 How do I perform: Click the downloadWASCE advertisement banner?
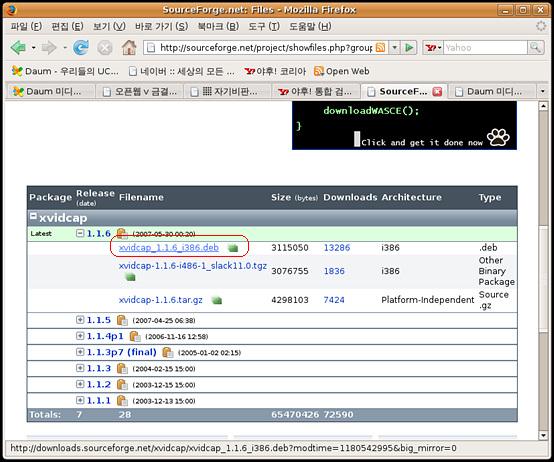tap(404, 125)
